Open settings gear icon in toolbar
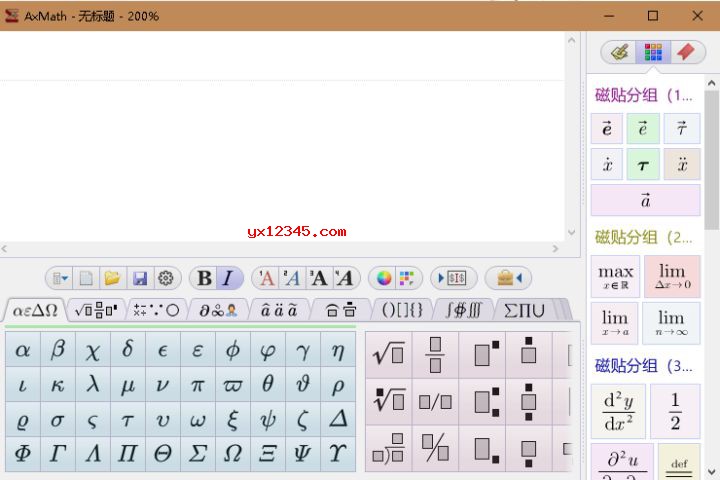Image resolution: width=720 pixels, height=480 pixels. point(166,278)
